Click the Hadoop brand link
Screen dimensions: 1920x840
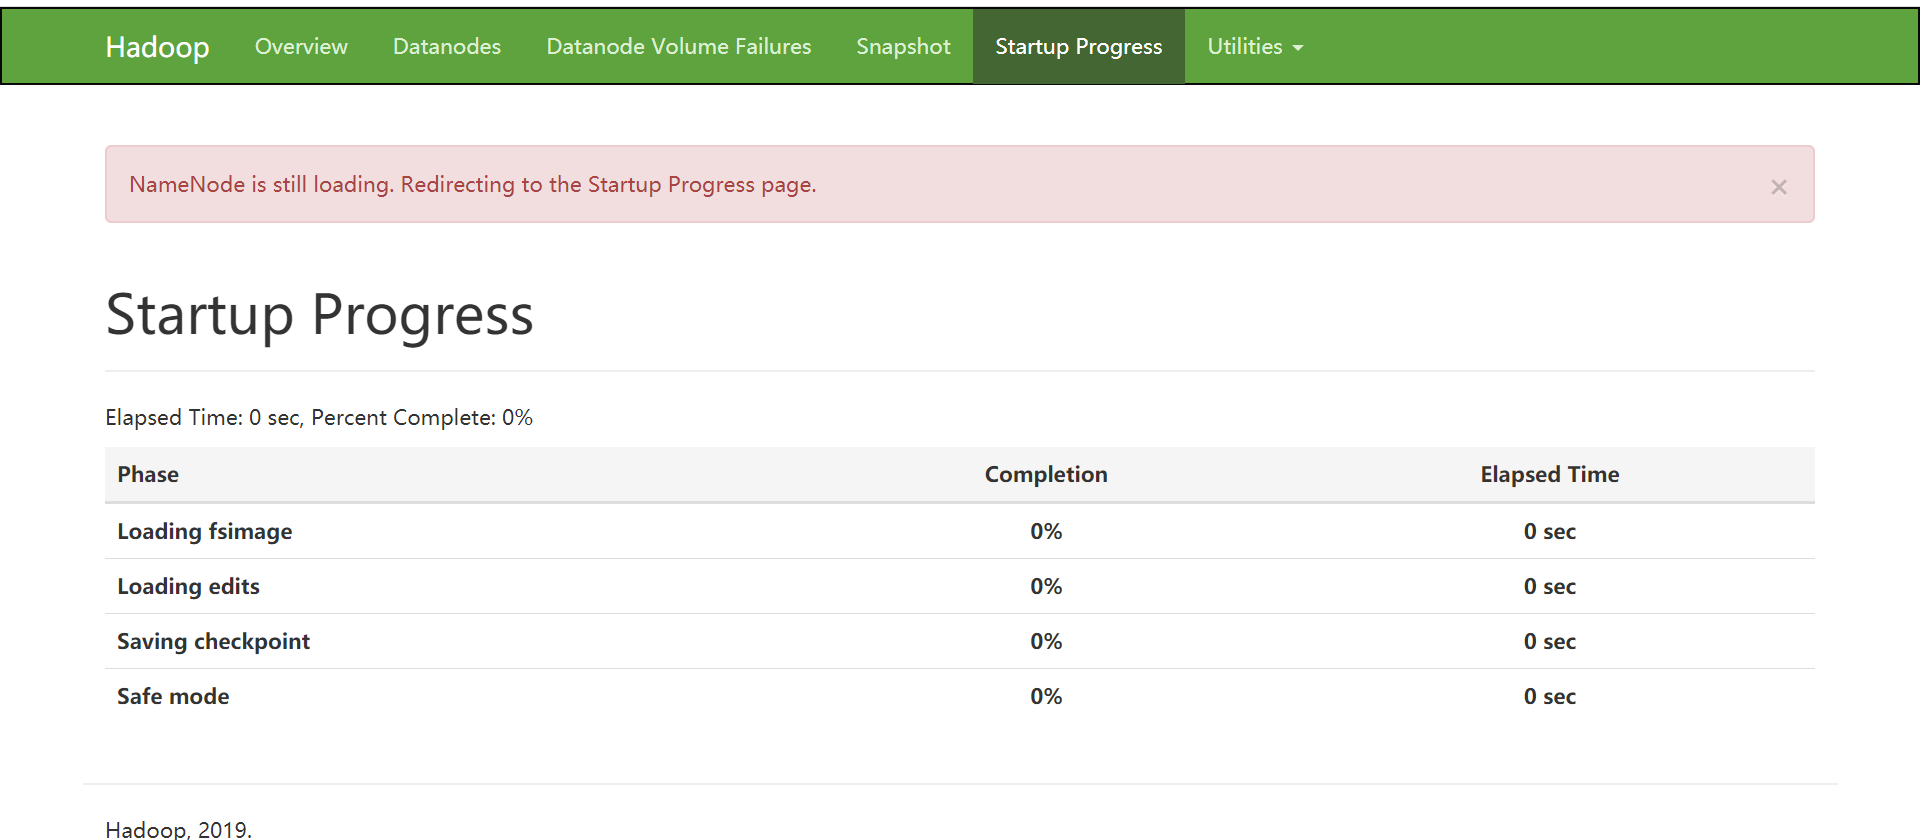click(157, 47)
